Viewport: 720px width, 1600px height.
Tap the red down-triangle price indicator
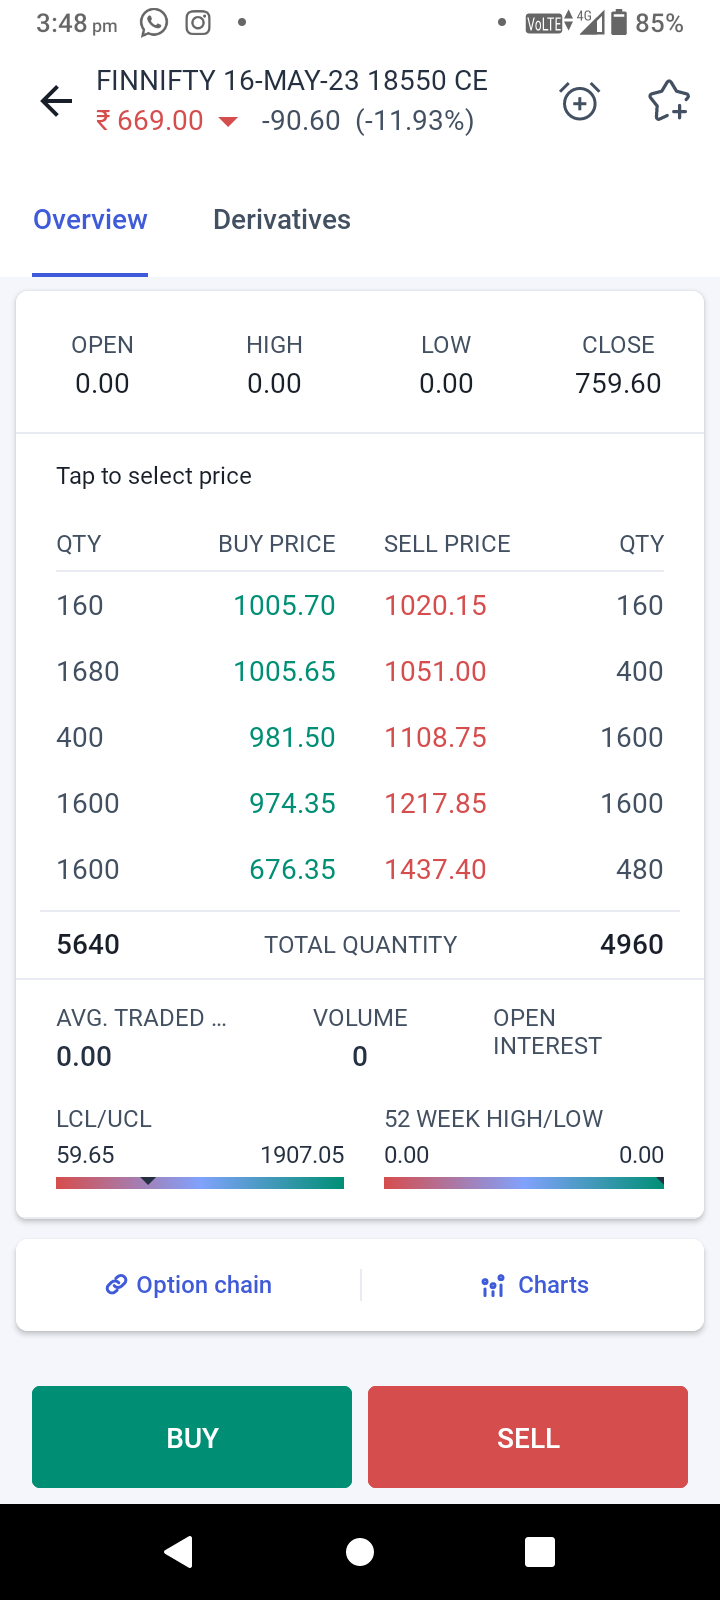tap(228, 122)
